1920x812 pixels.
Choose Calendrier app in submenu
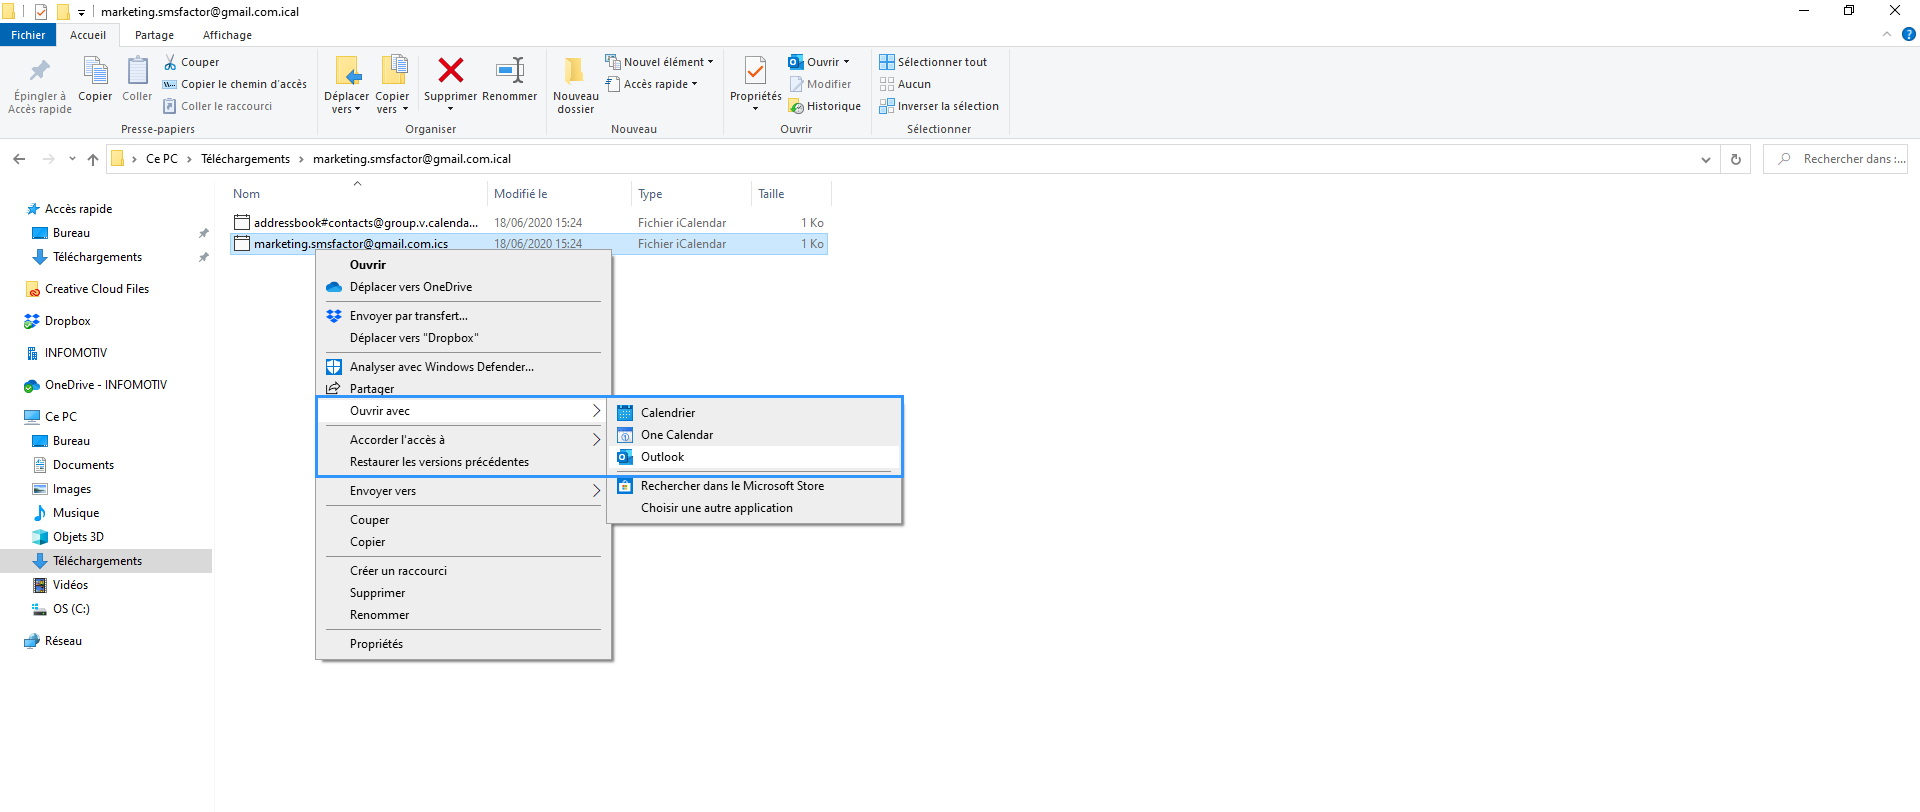tap(755, 413)
